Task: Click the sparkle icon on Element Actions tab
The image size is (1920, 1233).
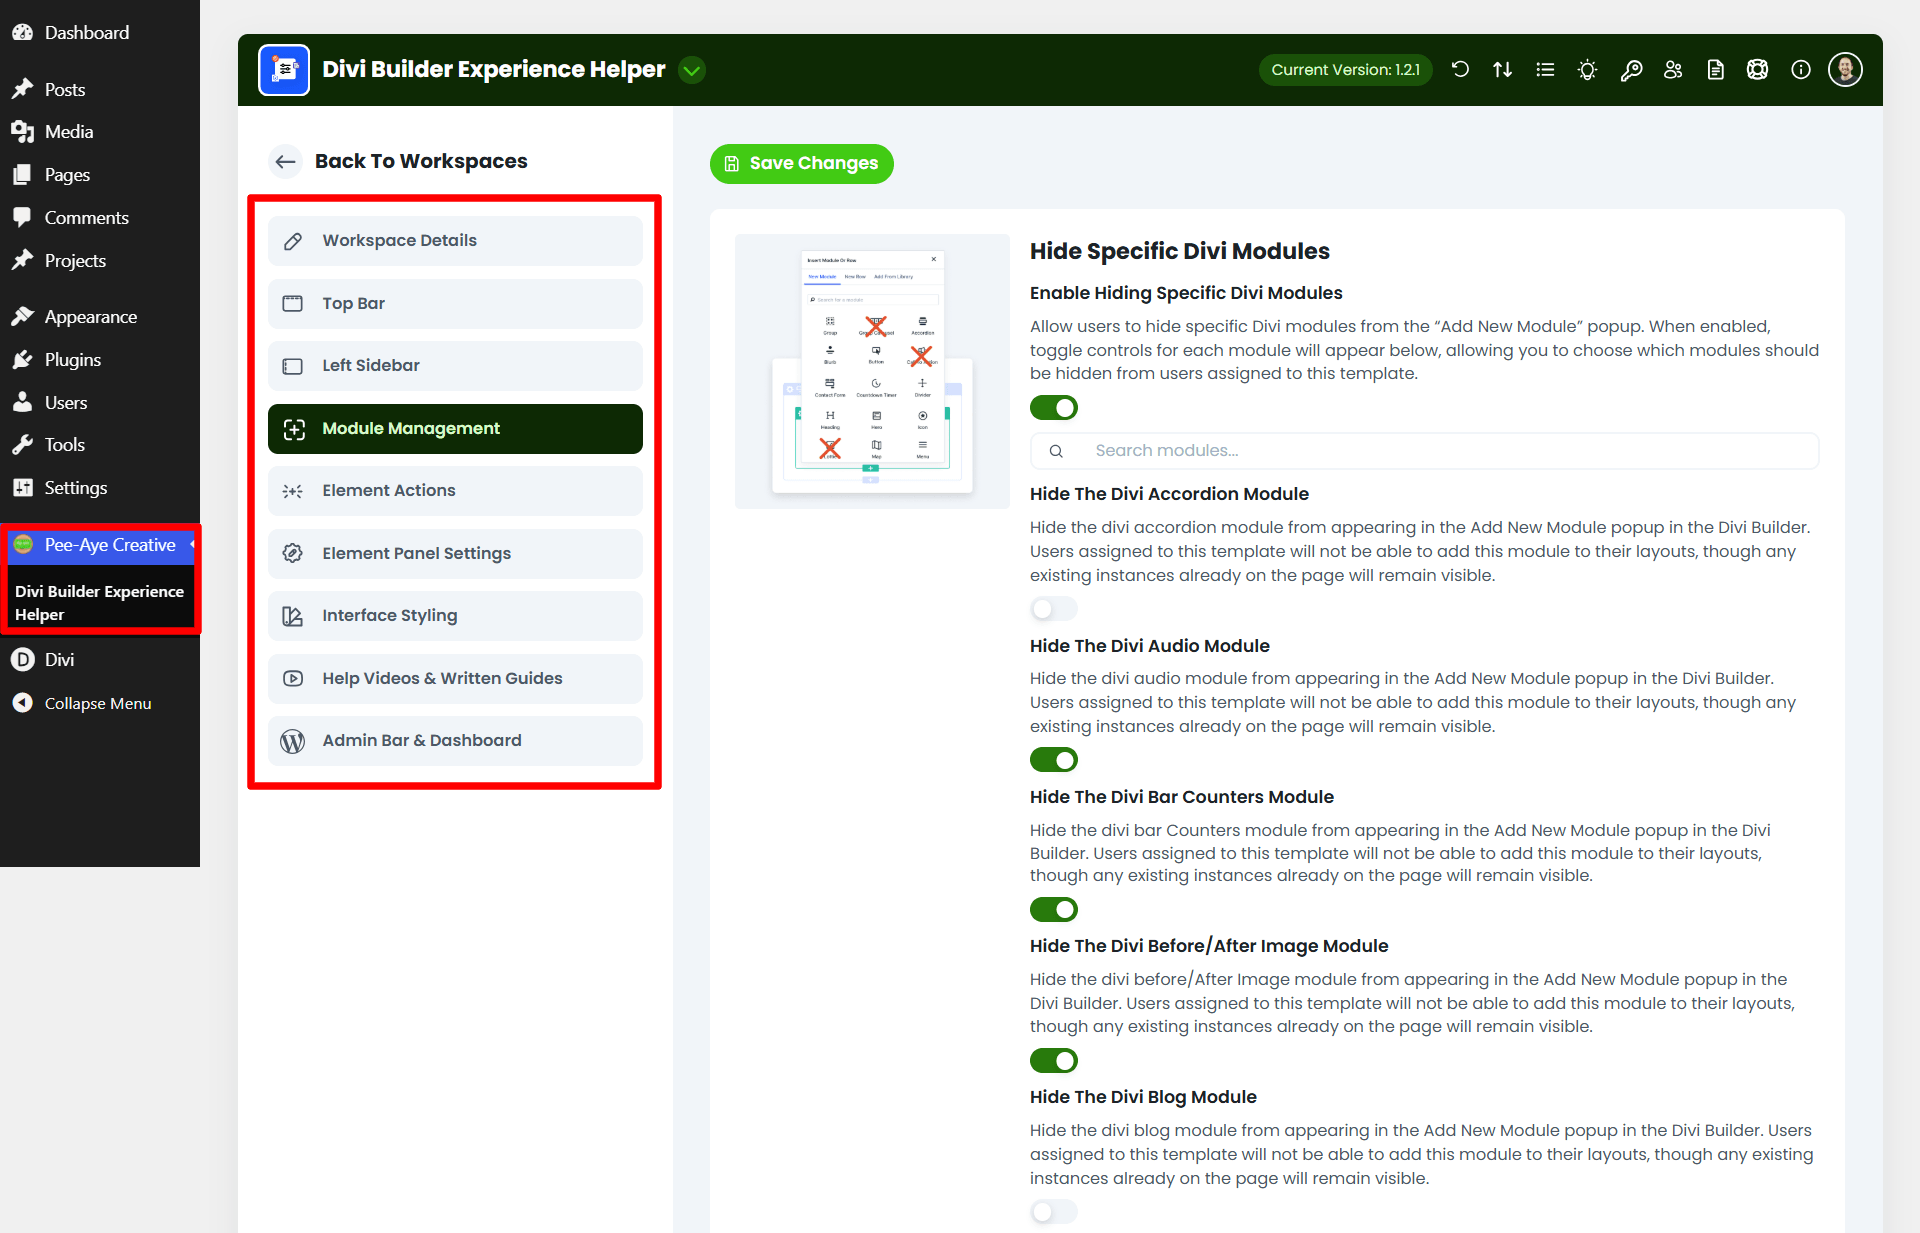Action: [293, 491]
